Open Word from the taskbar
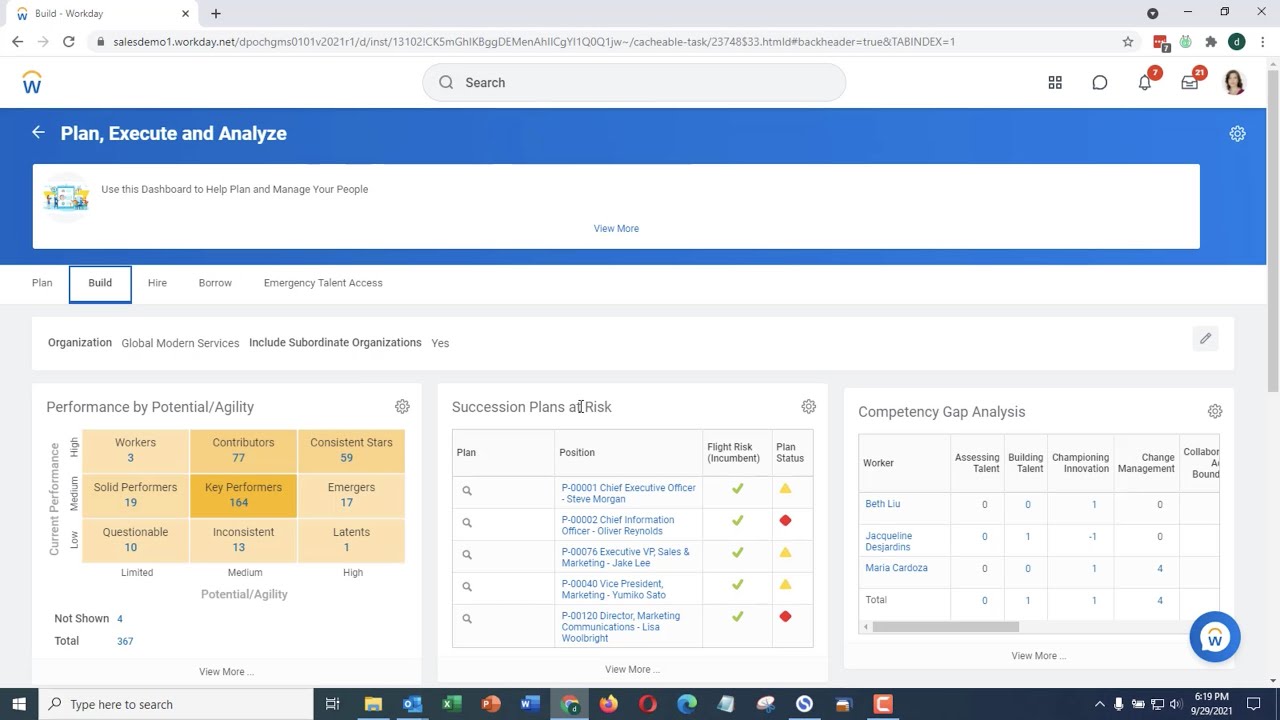 click(530, 704)
